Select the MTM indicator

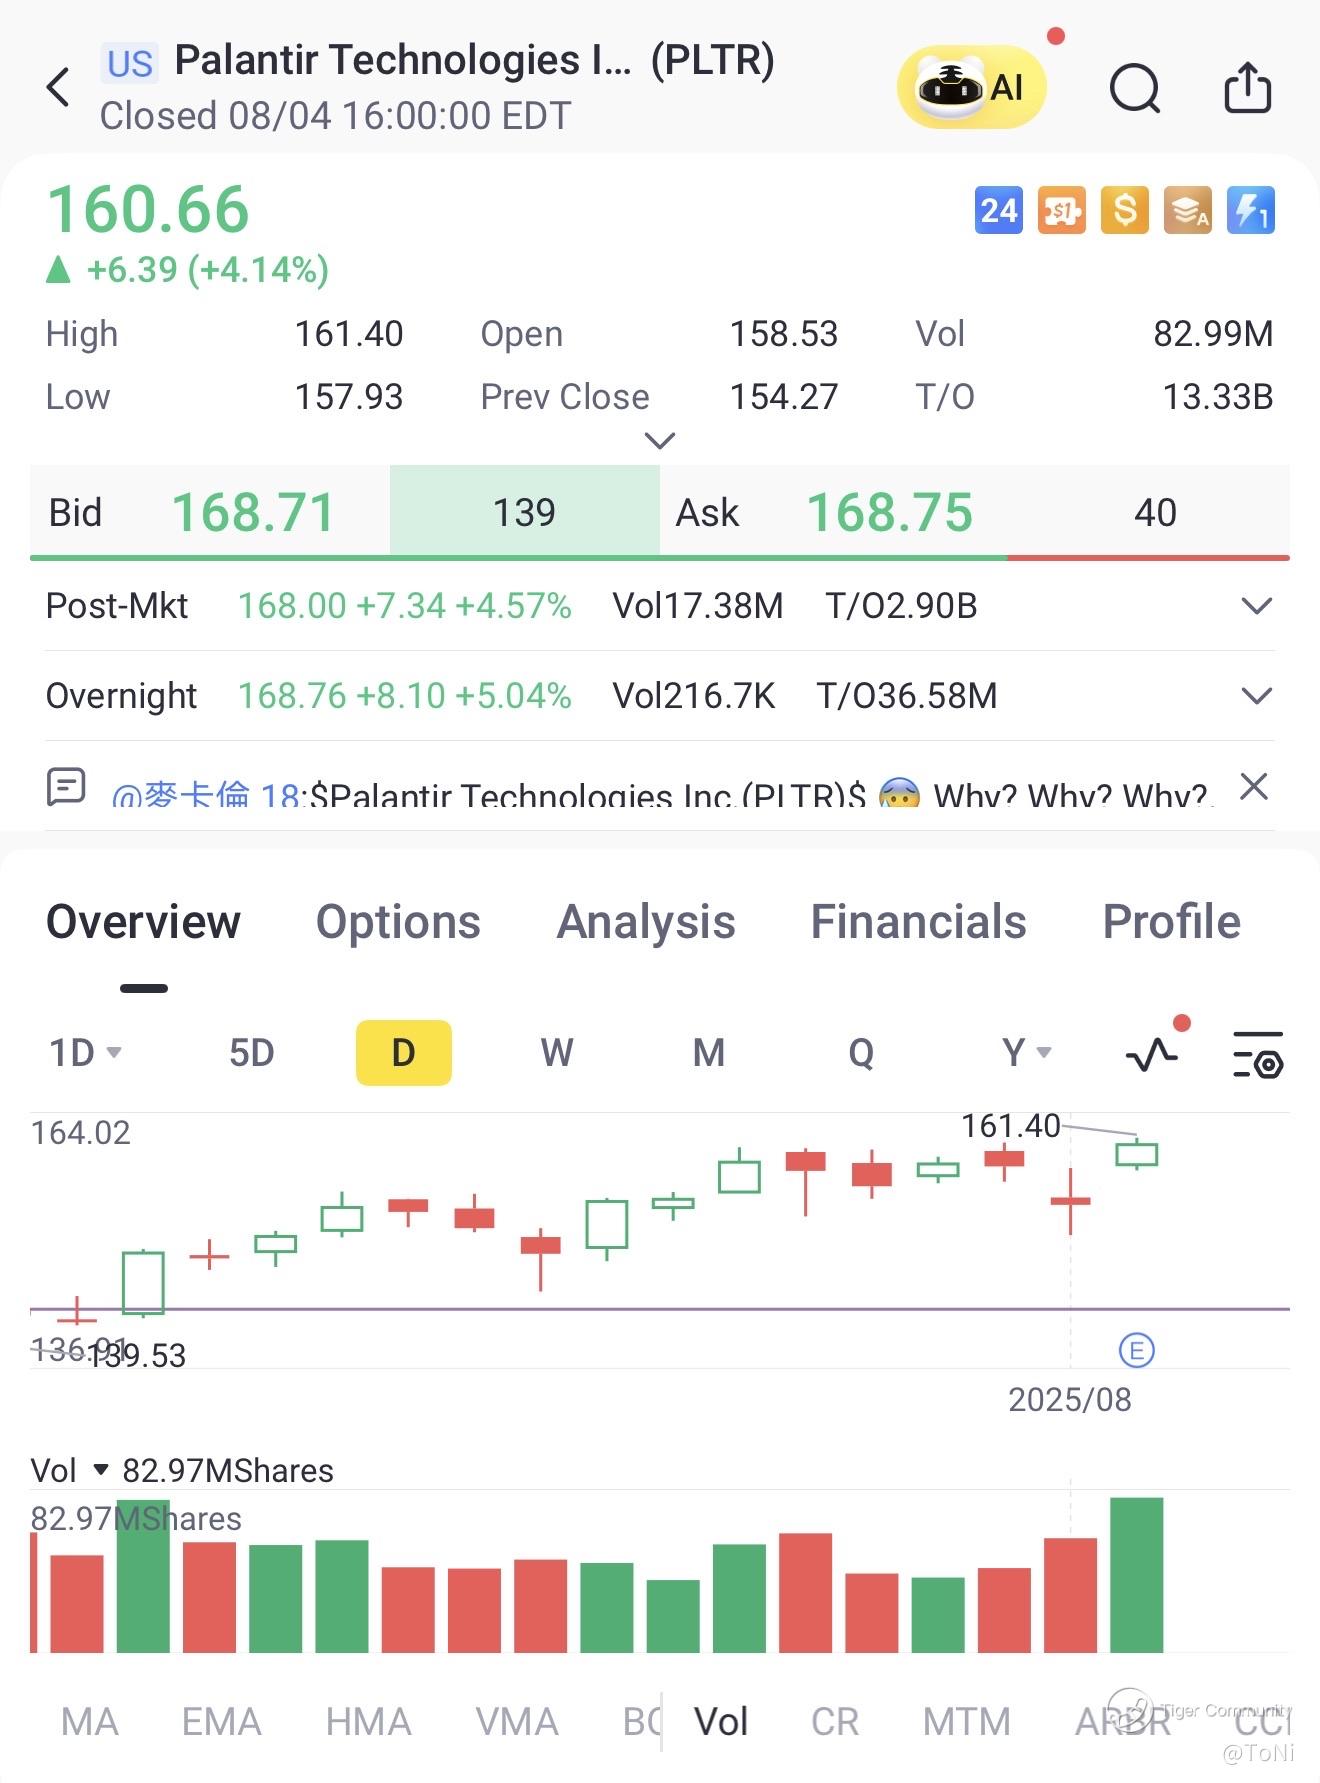tap(966, 1722)
